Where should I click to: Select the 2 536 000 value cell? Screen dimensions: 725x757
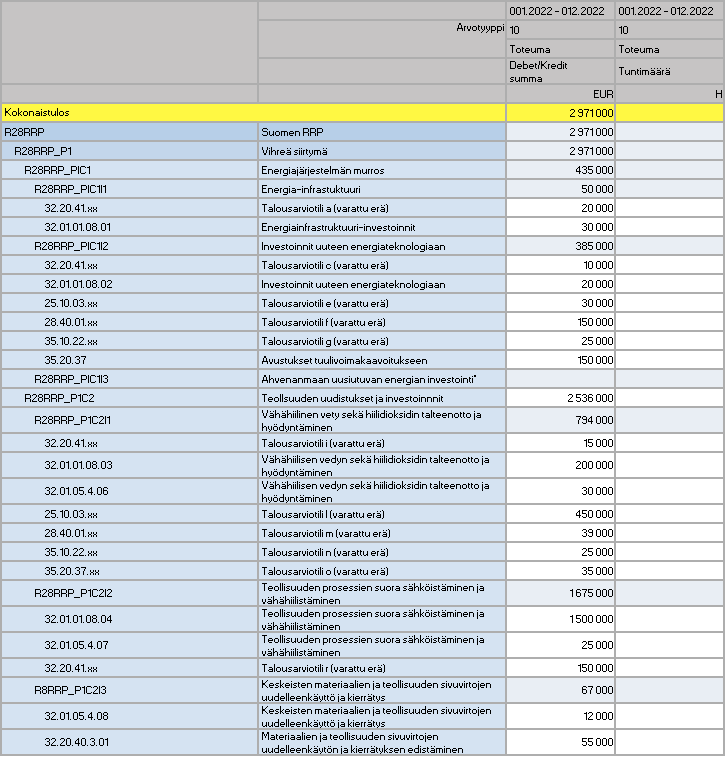pyautogui.click(x=561, y=398)
